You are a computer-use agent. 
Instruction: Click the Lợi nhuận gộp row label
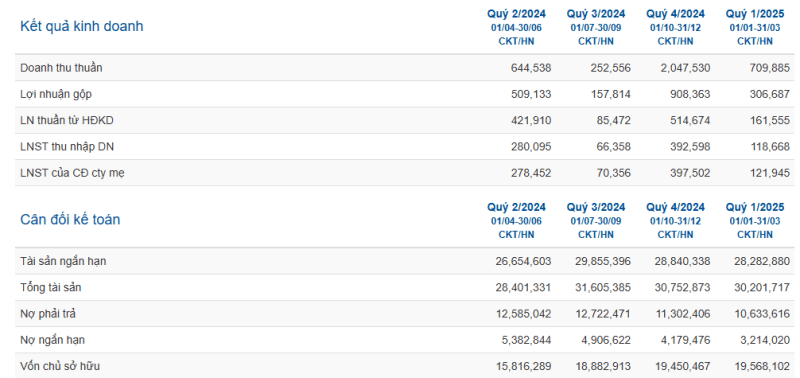56,94
